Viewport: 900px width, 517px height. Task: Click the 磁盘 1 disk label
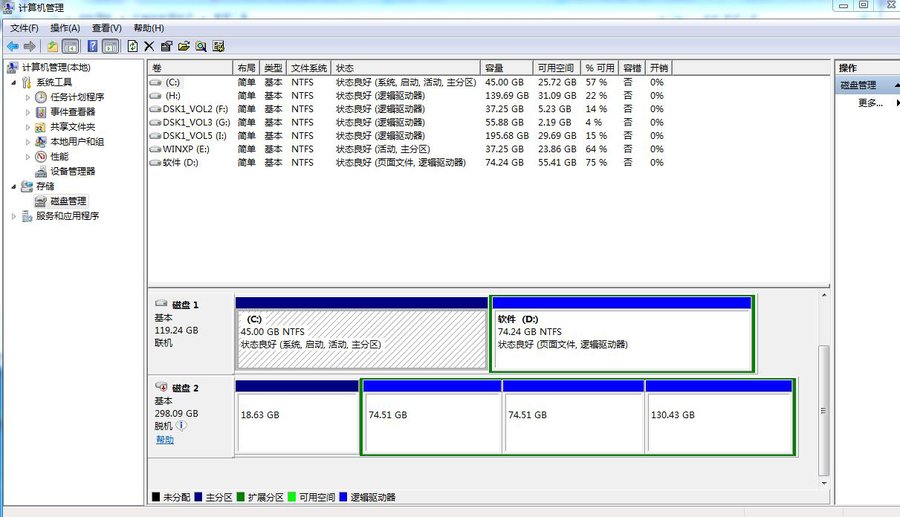tap(184, 305)
